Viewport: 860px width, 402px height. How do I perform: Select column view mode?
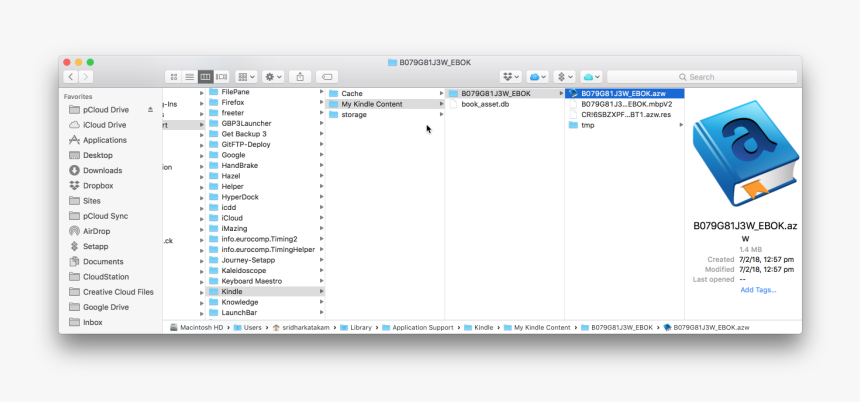(206, 77)
